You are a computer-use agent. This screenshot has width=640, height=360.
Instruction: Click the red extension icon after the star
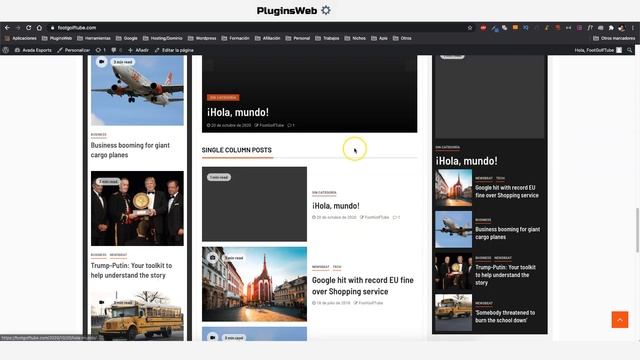pyautogui.click(x=483, y=28)
